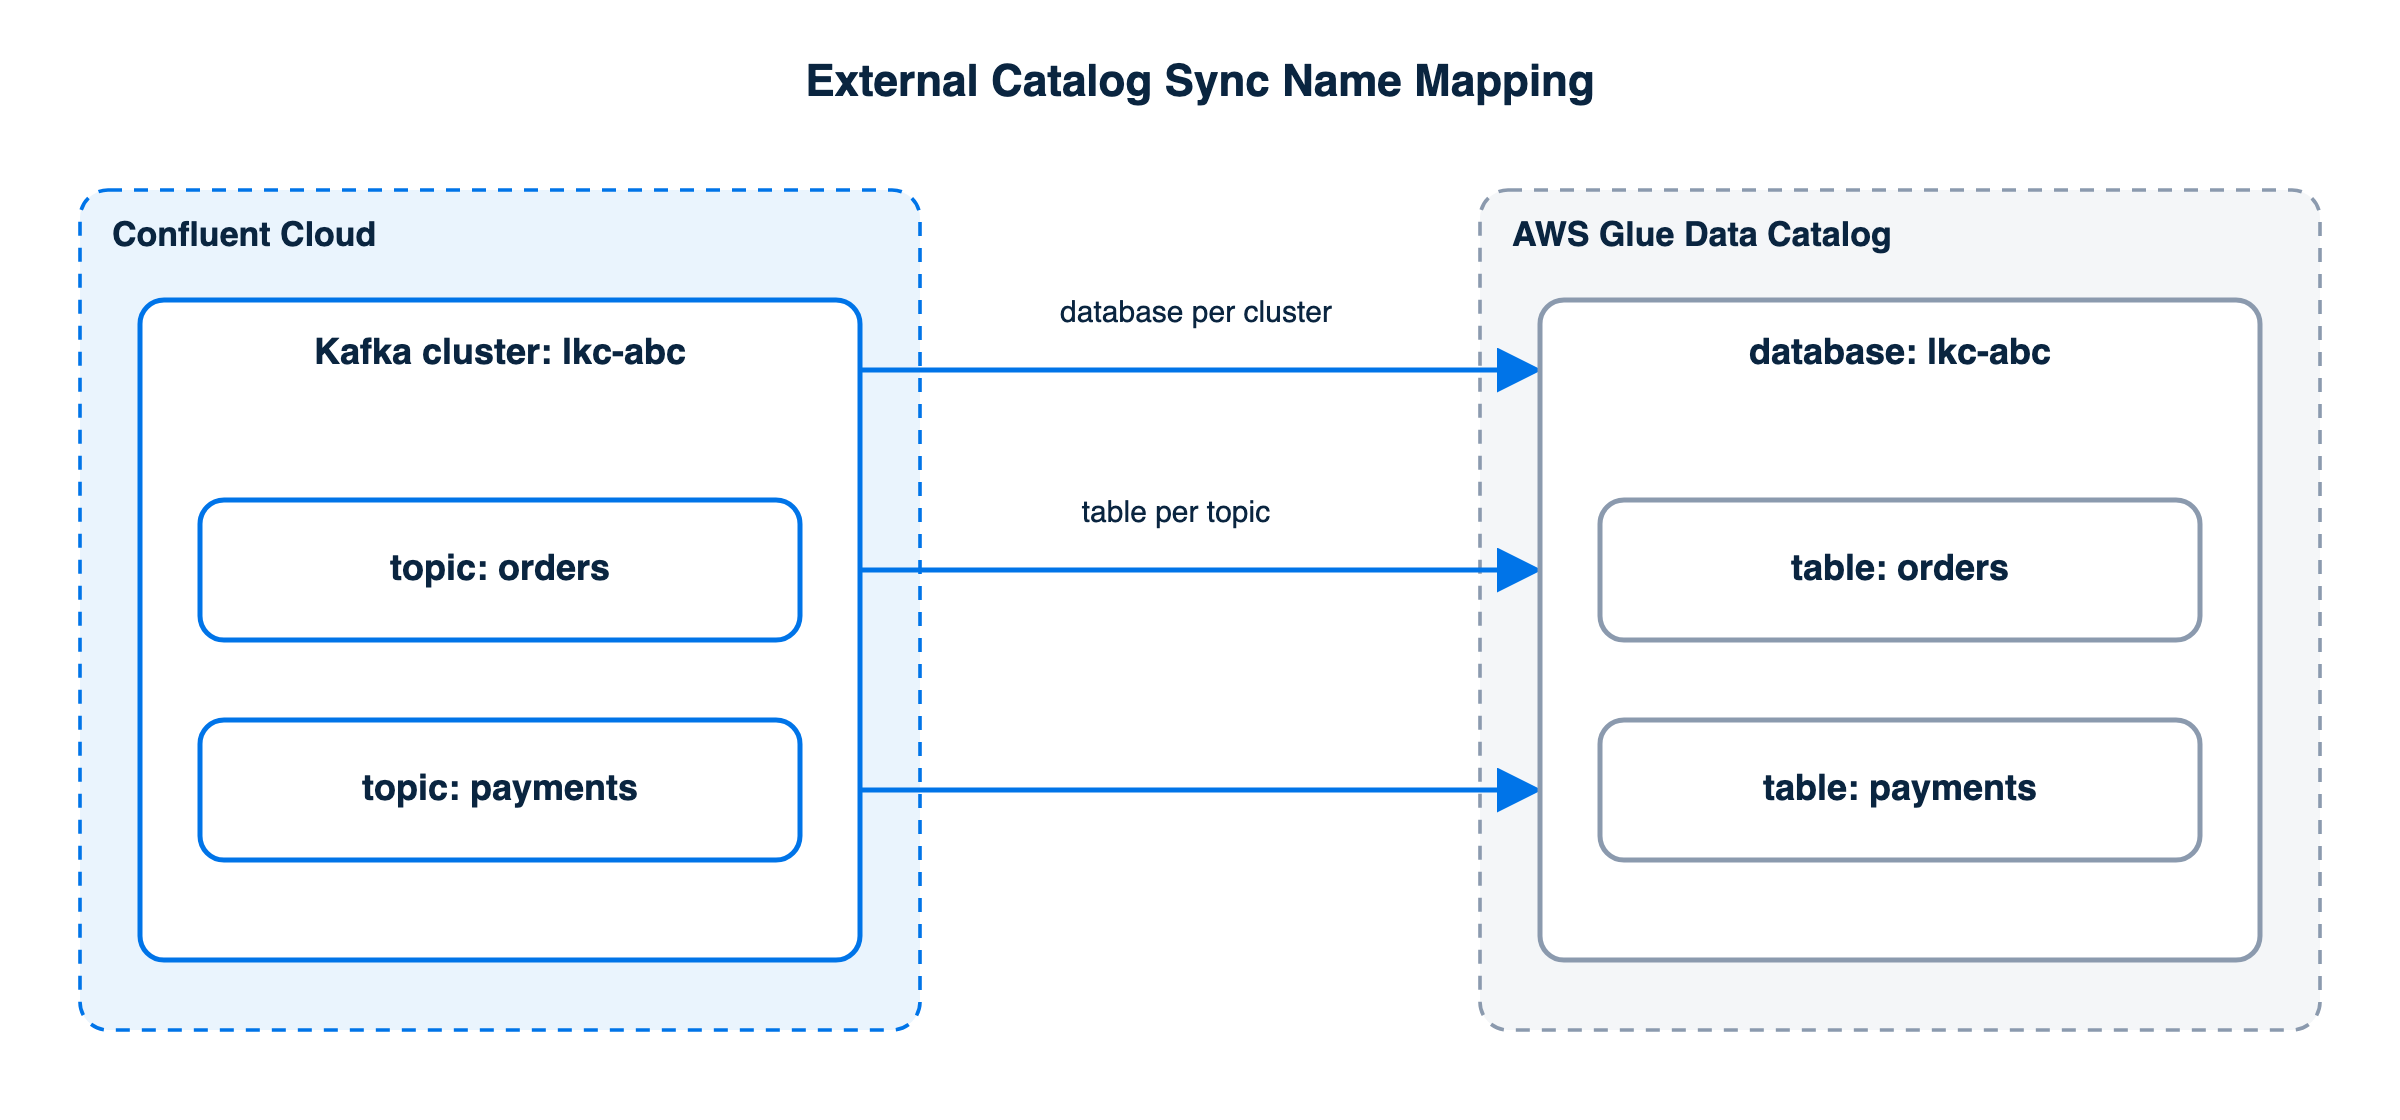Viewport: 2400px width, 1120px height.
Task: Select the AWS Glue Data Catalog label
Action: coord(1701,234)
